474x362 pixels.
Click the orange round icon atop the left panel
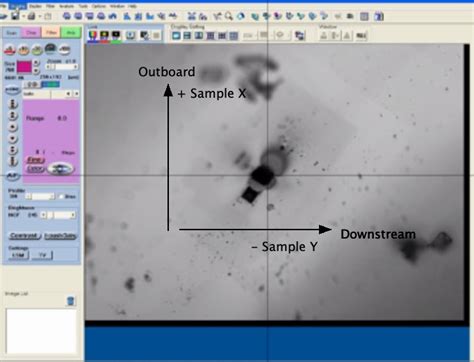coord(23,50)
